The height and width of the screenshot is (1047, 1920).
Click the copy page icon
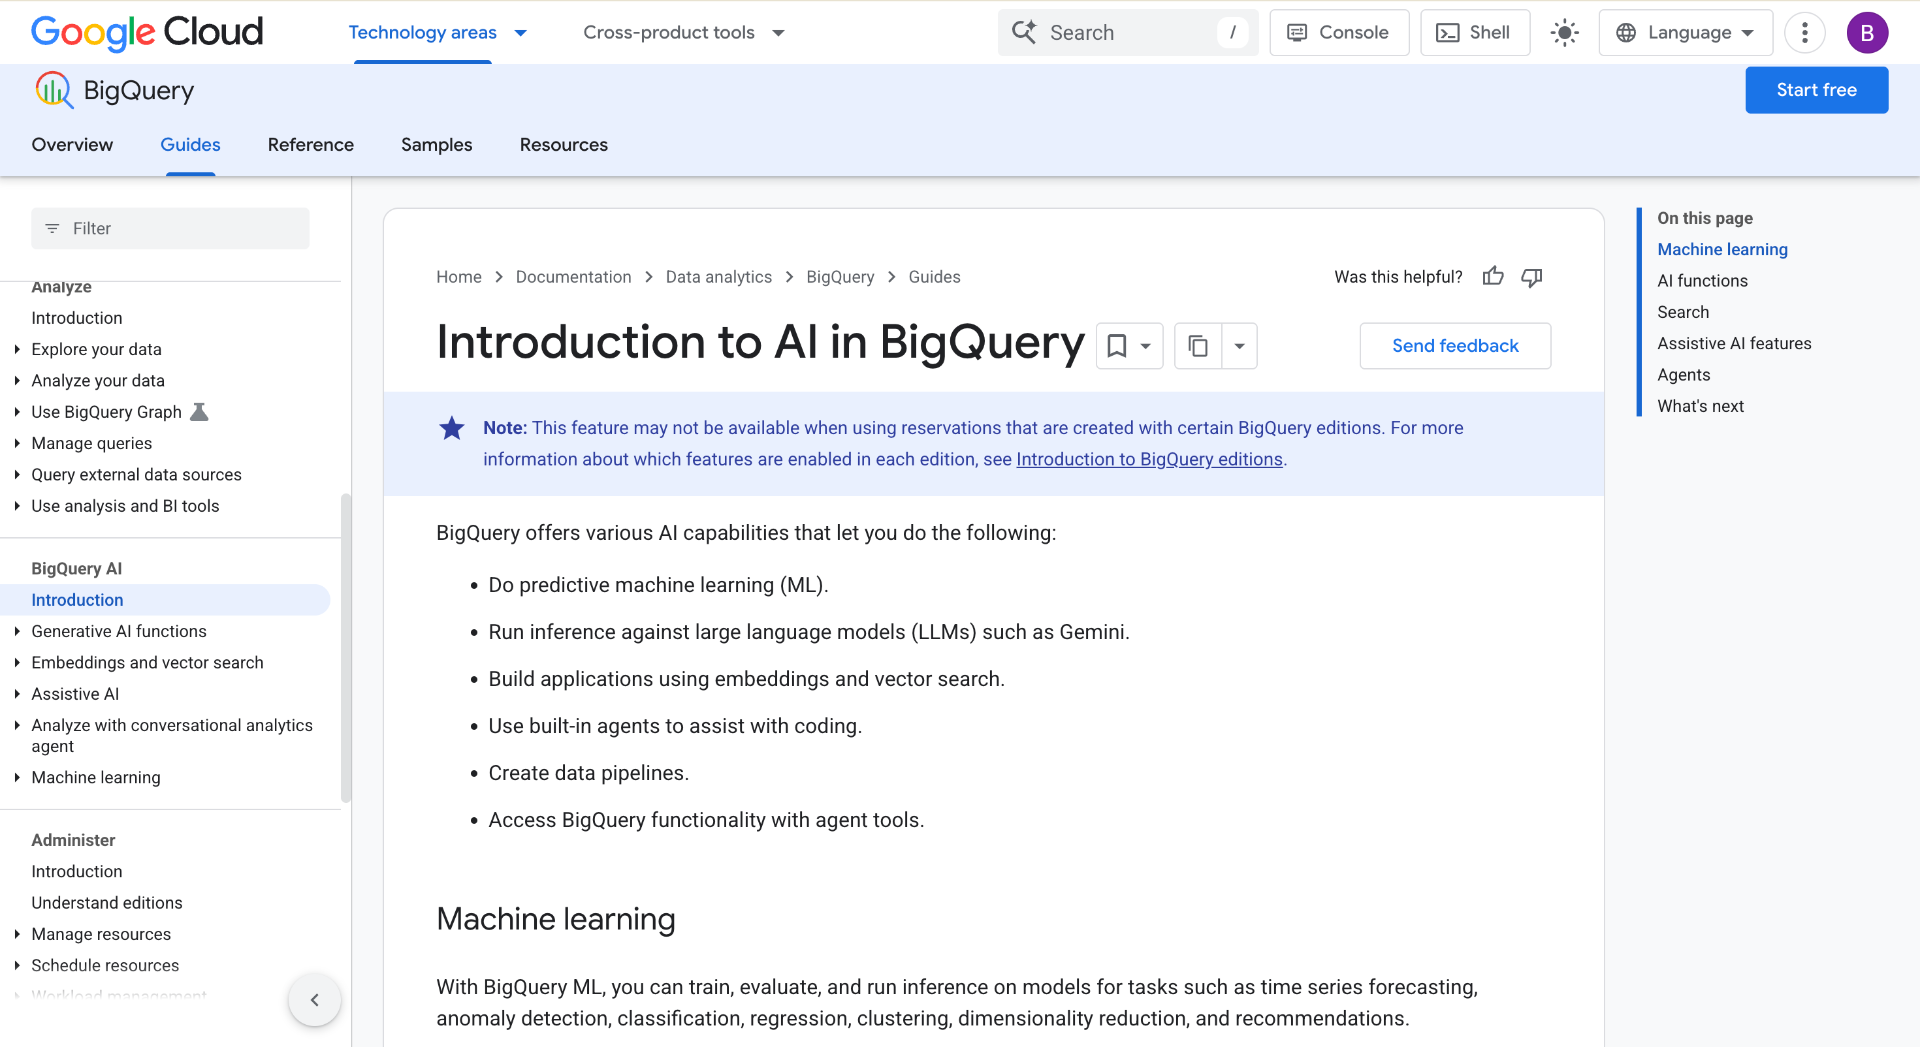[1198, 346]
